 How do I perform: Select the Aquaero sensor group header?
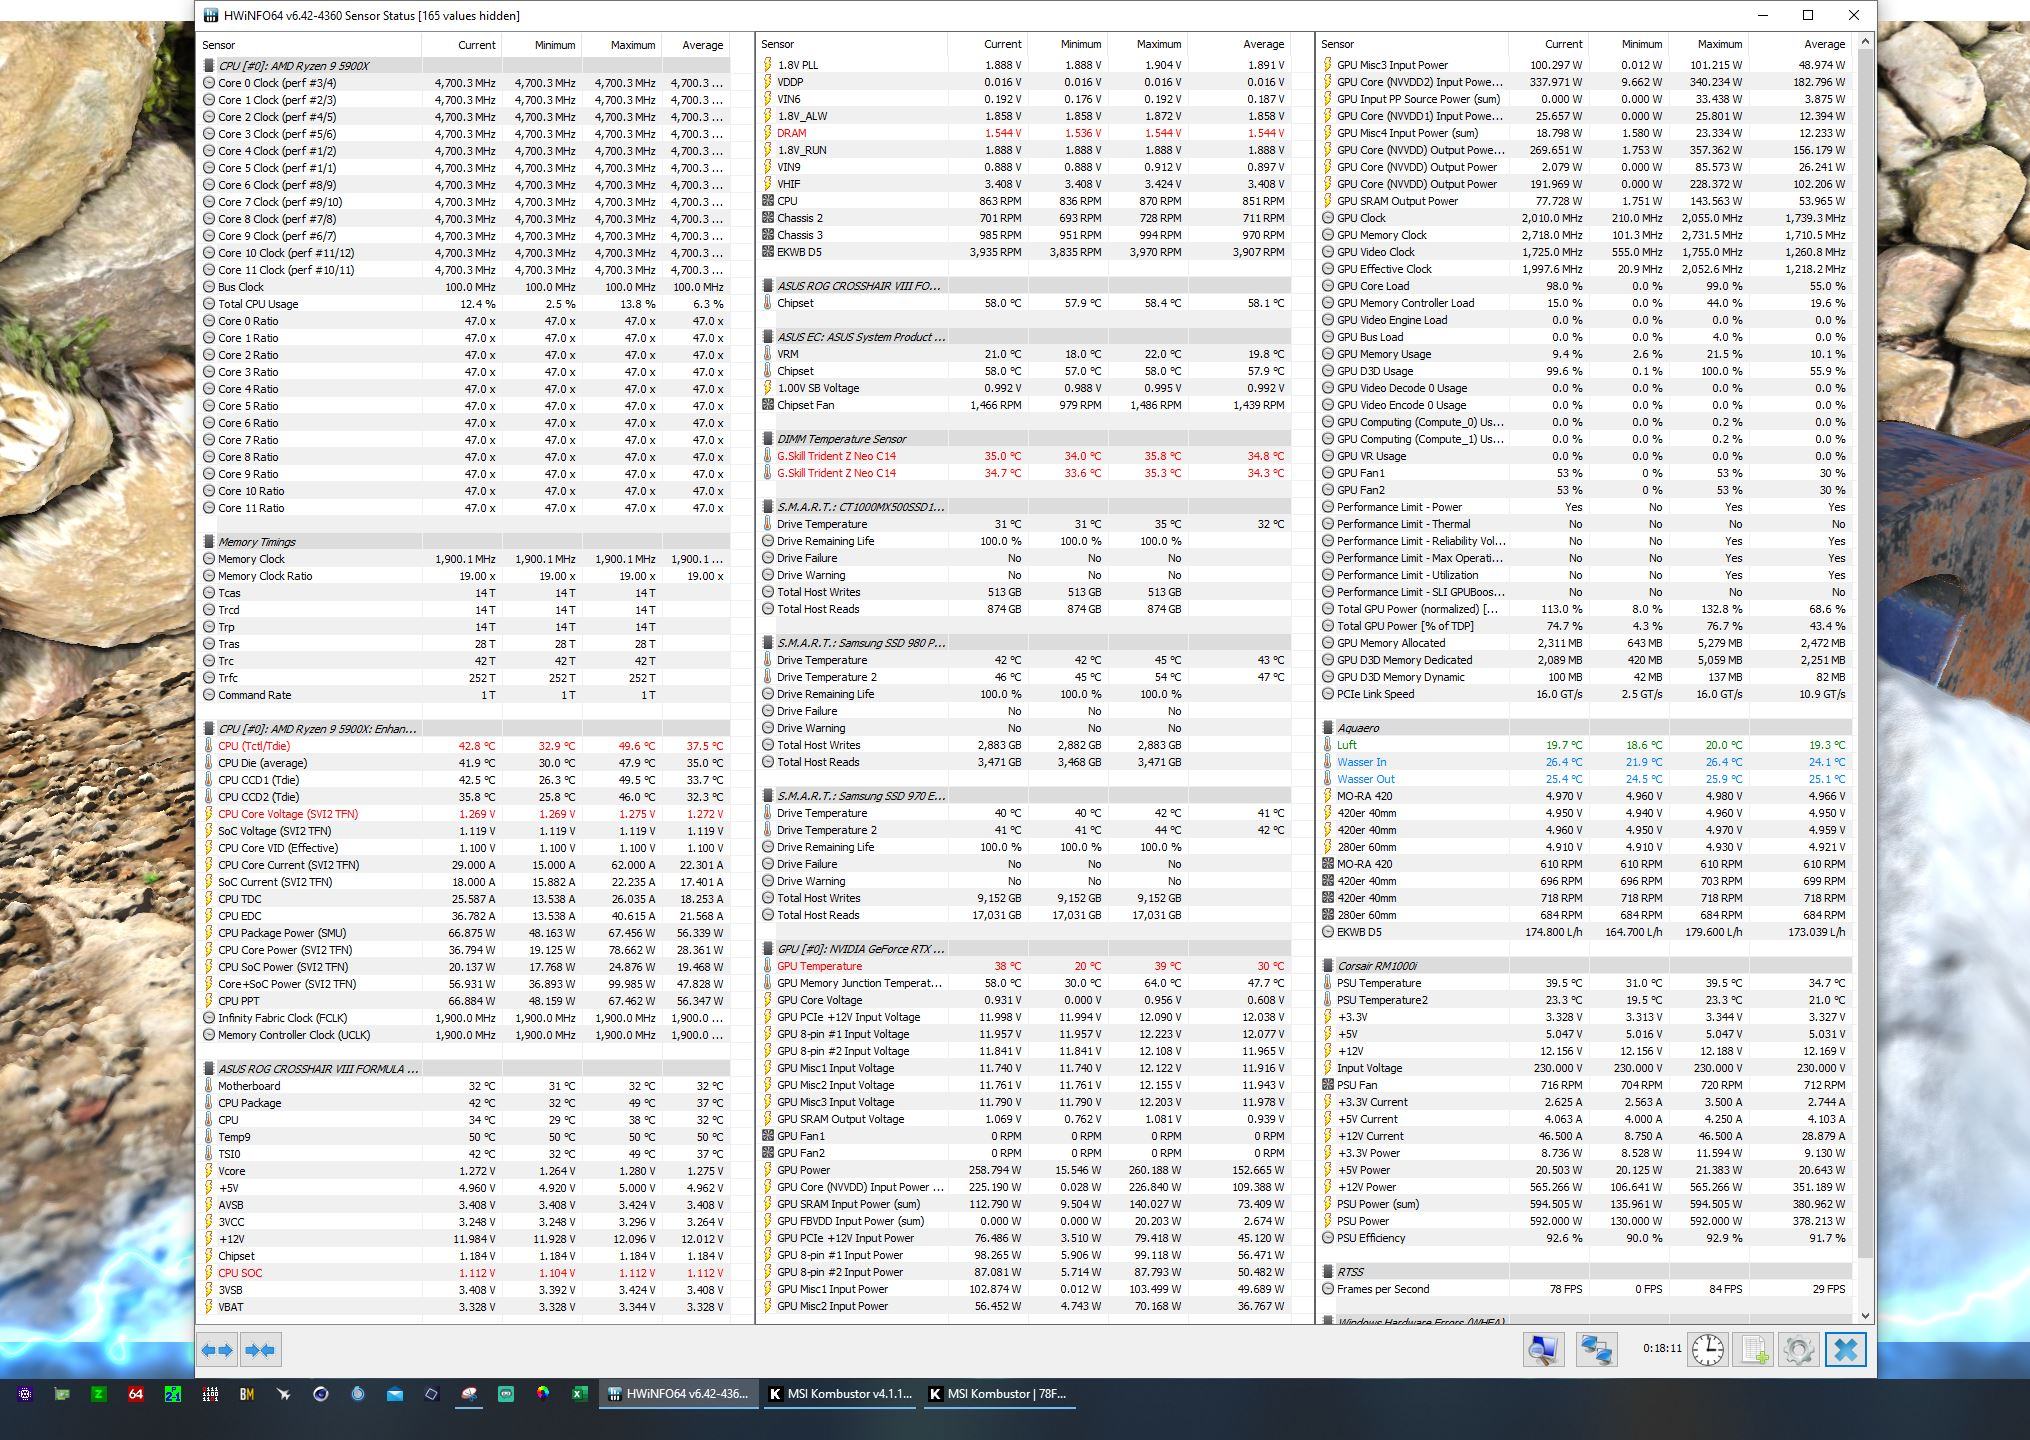[1357, 728]
